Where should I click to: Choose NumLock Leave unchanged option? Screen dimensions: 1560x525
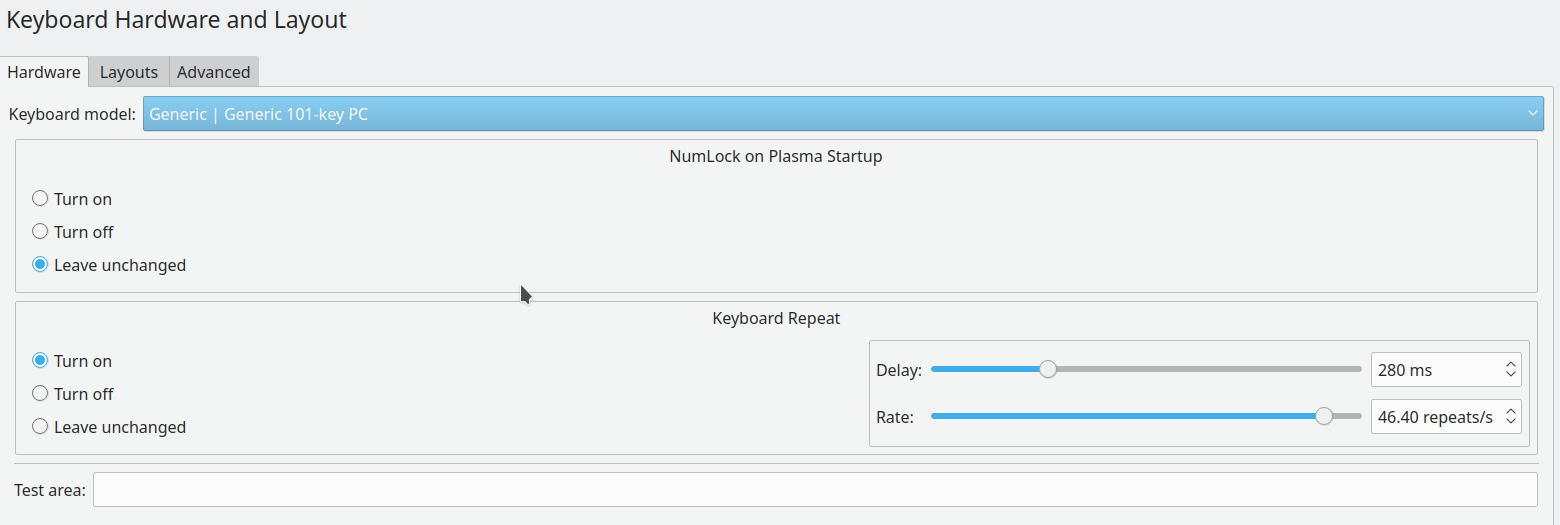pyautogui.click(x=41, y=265)
